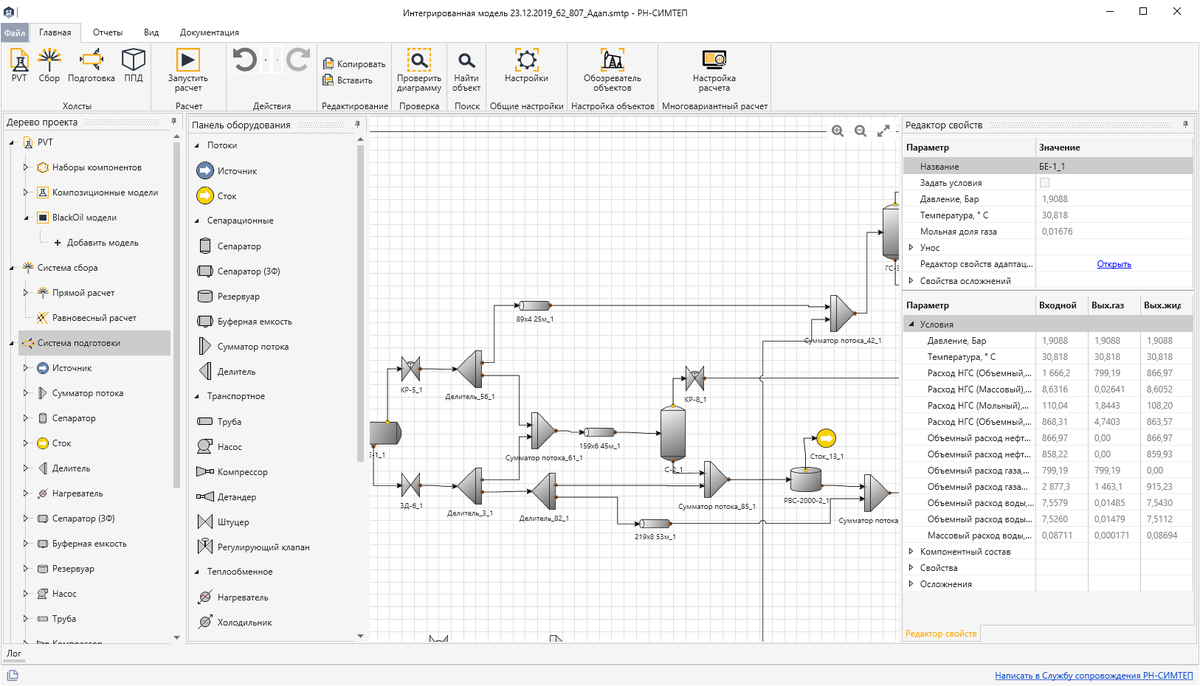Image resolution: width=1200 pixels, height=686 pixels.
Task: Select Композиционные модели tree node
Action: pos(104,192)
